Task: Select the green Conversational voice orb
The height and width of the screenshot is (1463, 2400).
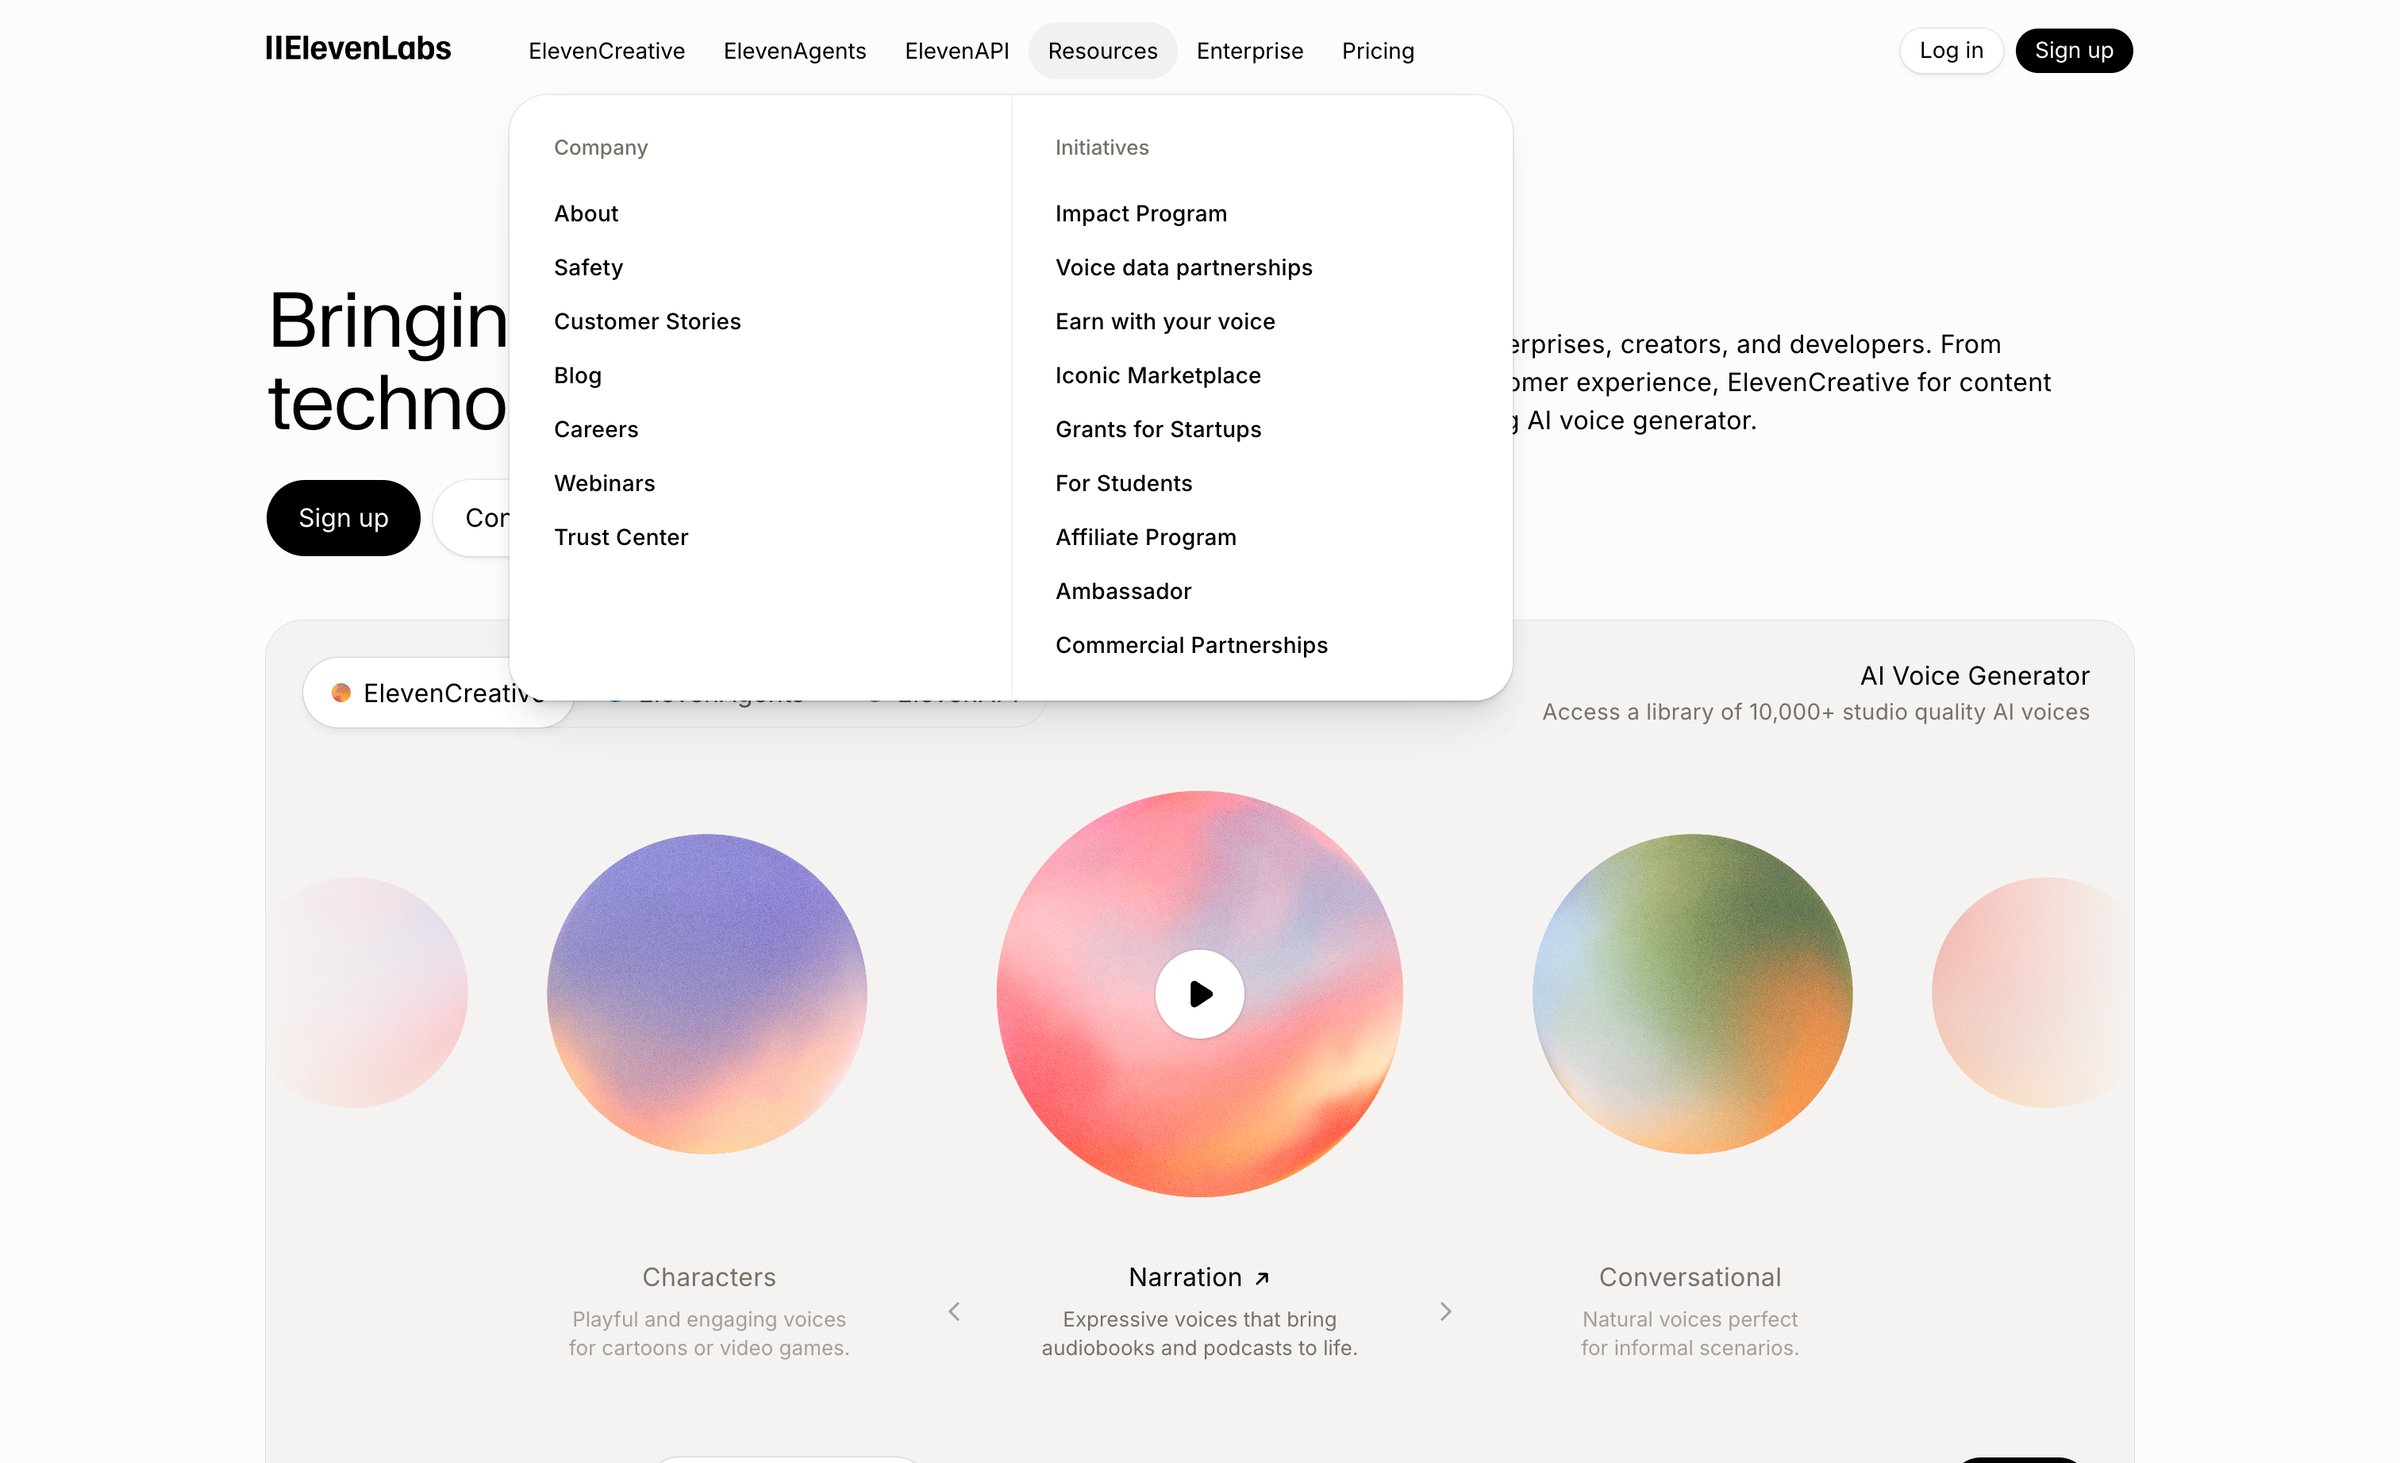Action: [1691, 993]
